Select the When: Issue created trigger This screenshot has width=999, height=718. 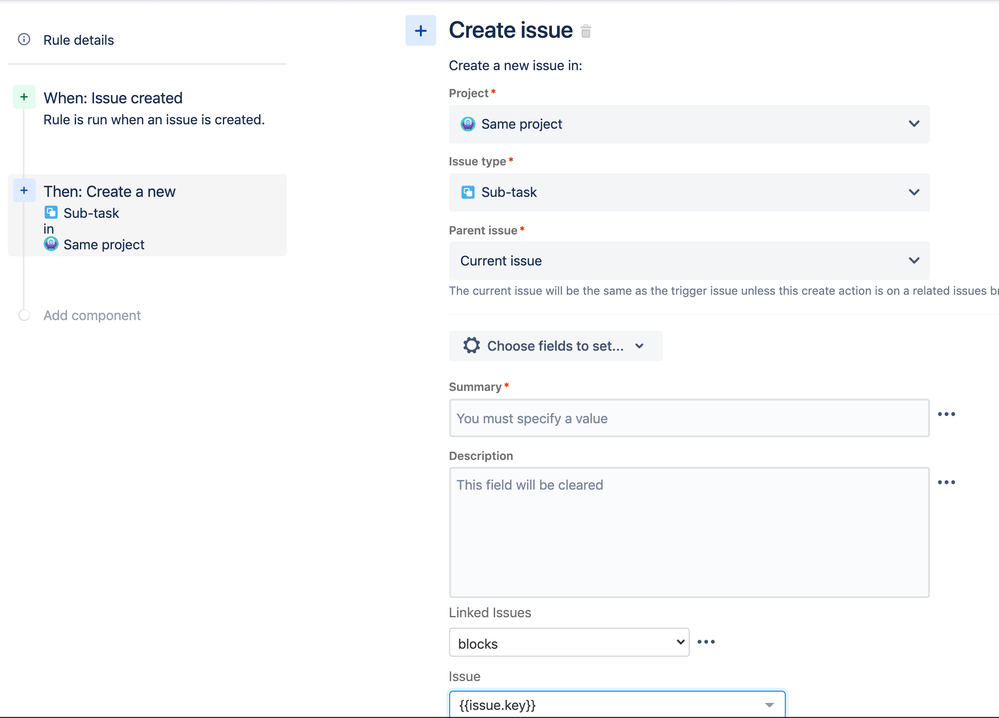point(113,98)
